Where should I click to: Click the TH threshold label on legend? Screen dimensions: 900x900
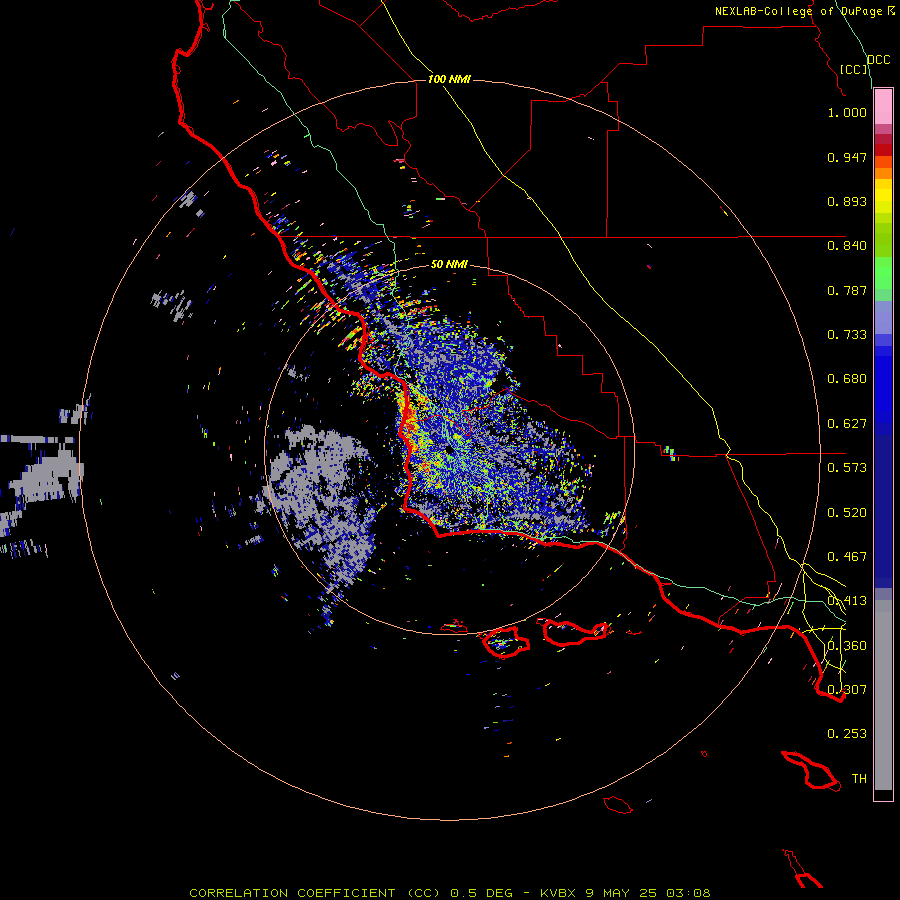point(859,779)
